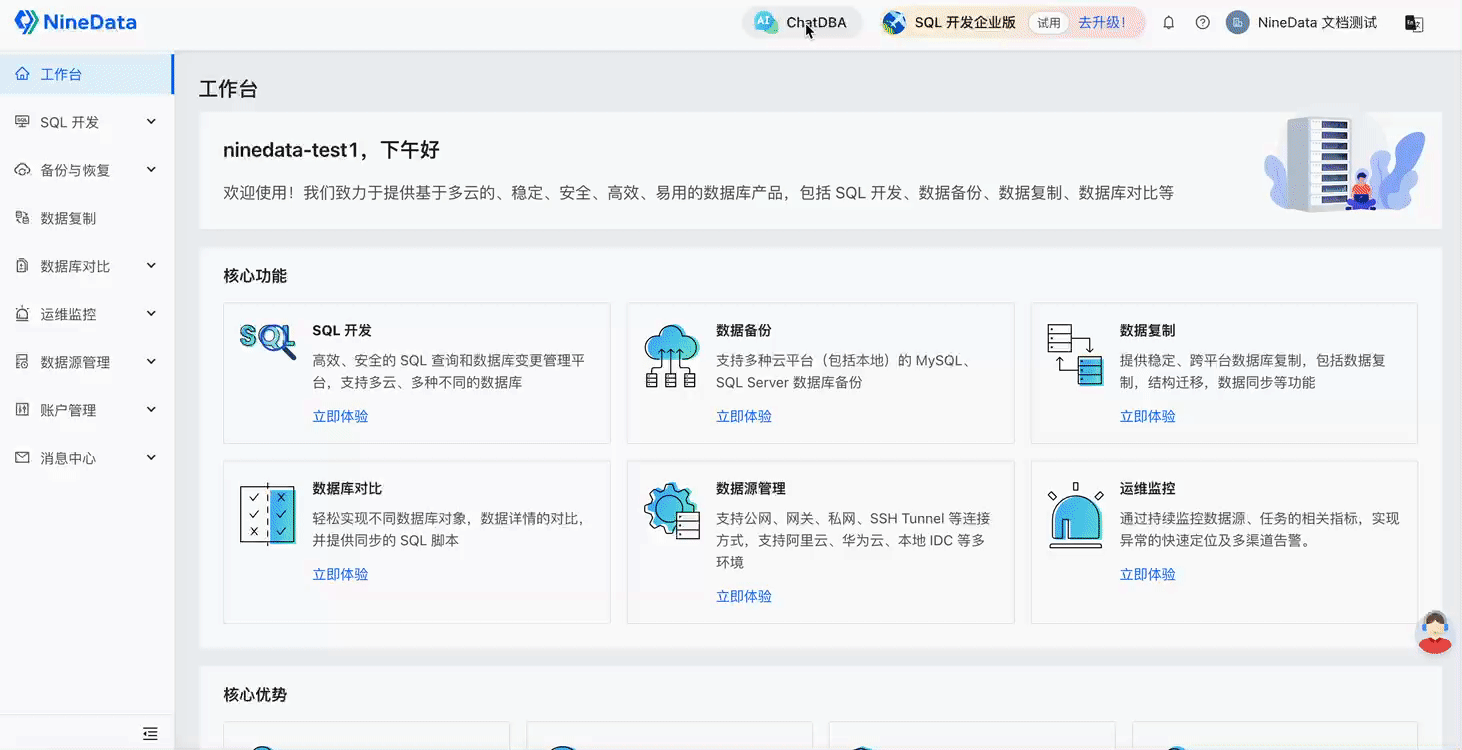Expand the 数据源管理 sidebar chevron

click(x=151, y=362)
